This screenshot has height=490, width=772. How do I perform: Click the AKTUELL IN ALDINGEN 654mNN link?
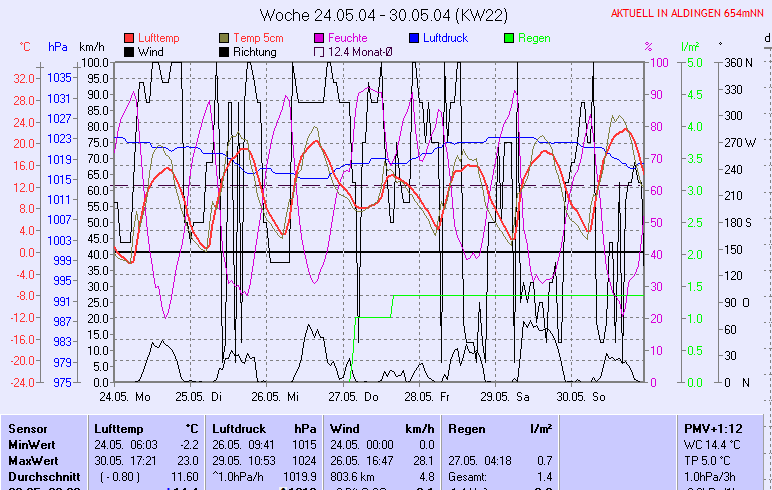(688, 13)
